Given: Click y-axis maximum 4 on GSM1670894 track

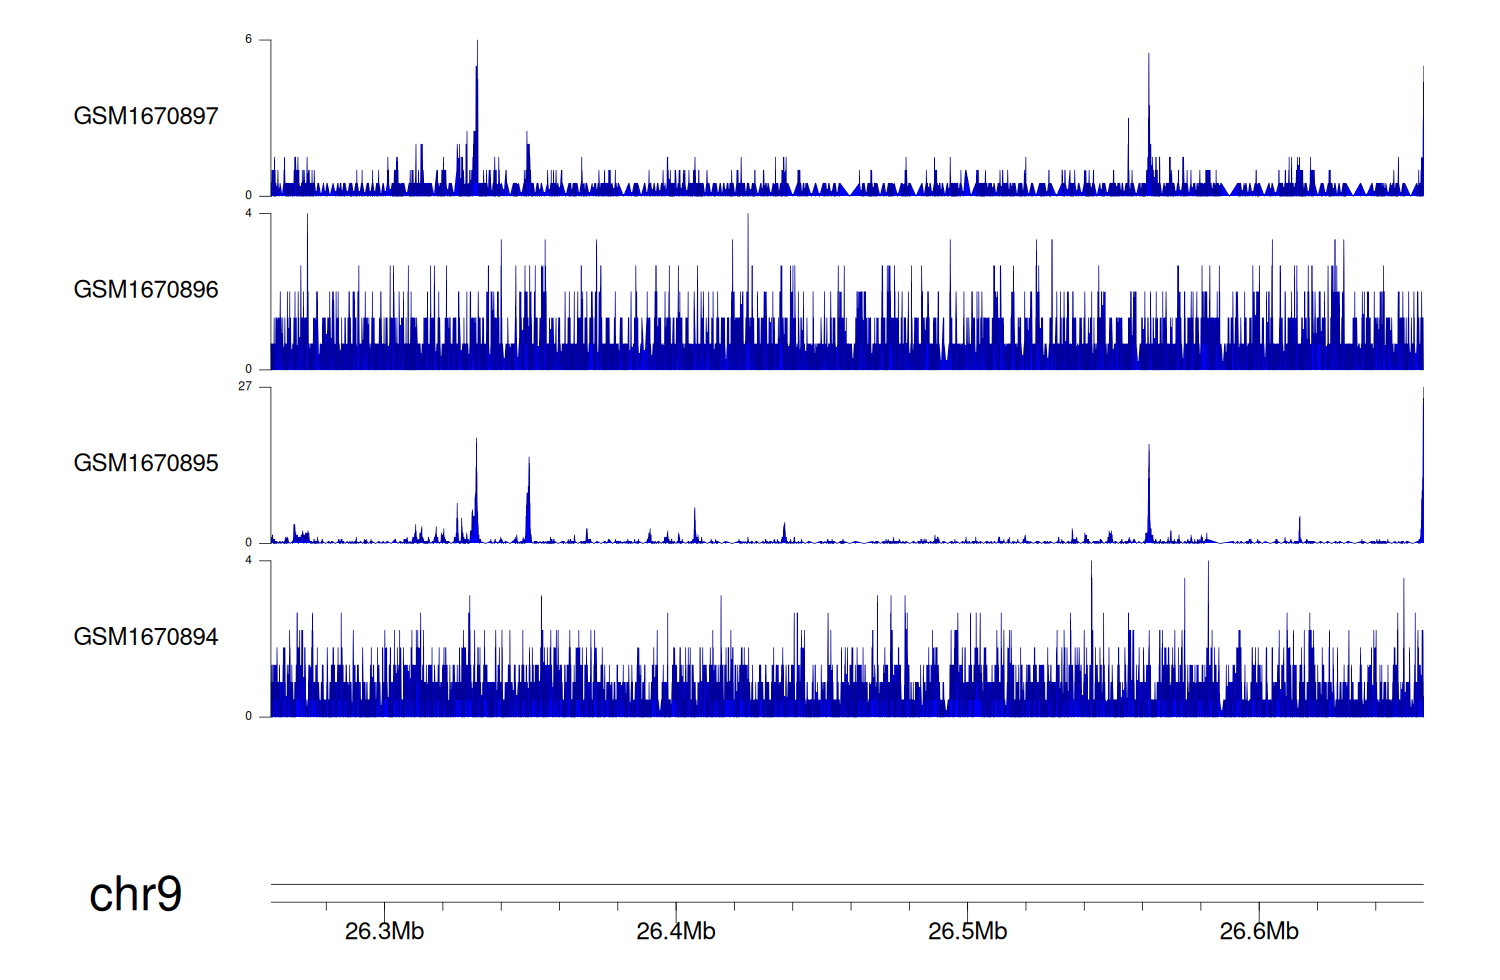Looking at the screenshot, I should 249,560.
